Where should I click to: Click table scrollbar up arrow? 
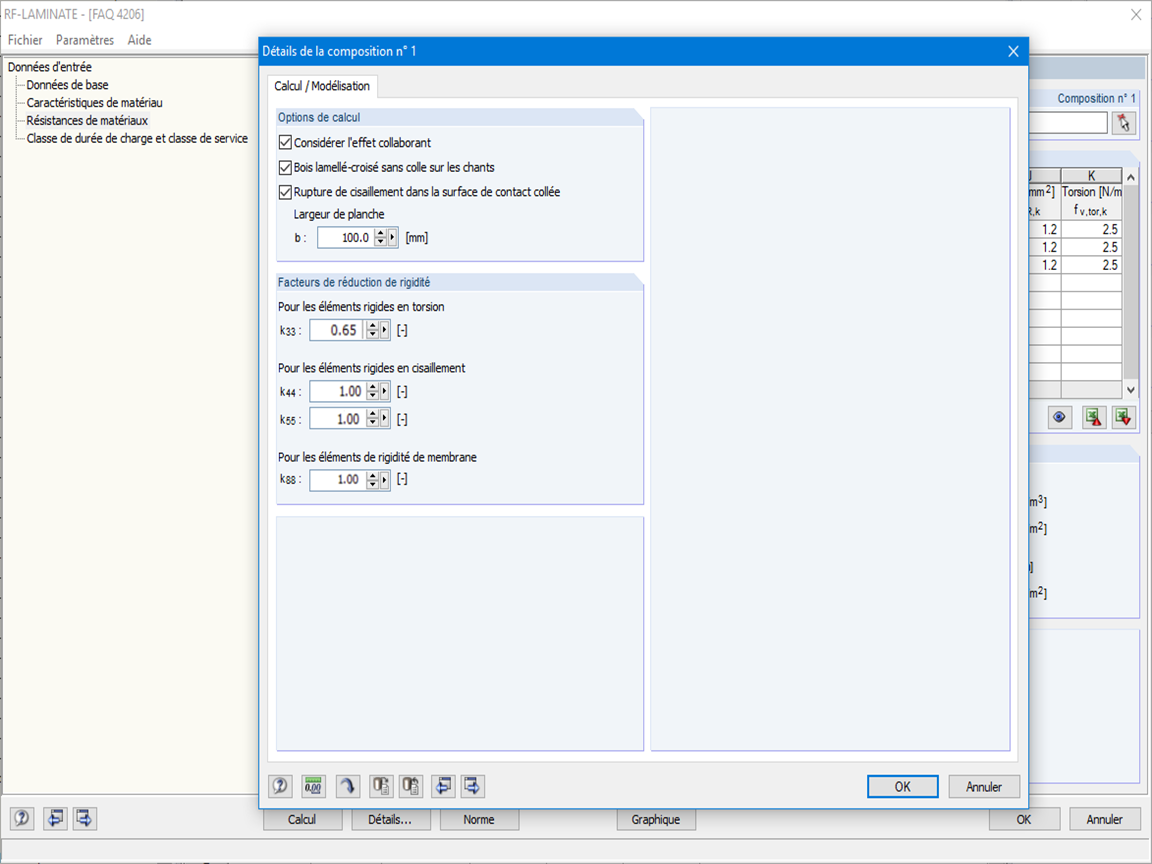click(1131, 177)
